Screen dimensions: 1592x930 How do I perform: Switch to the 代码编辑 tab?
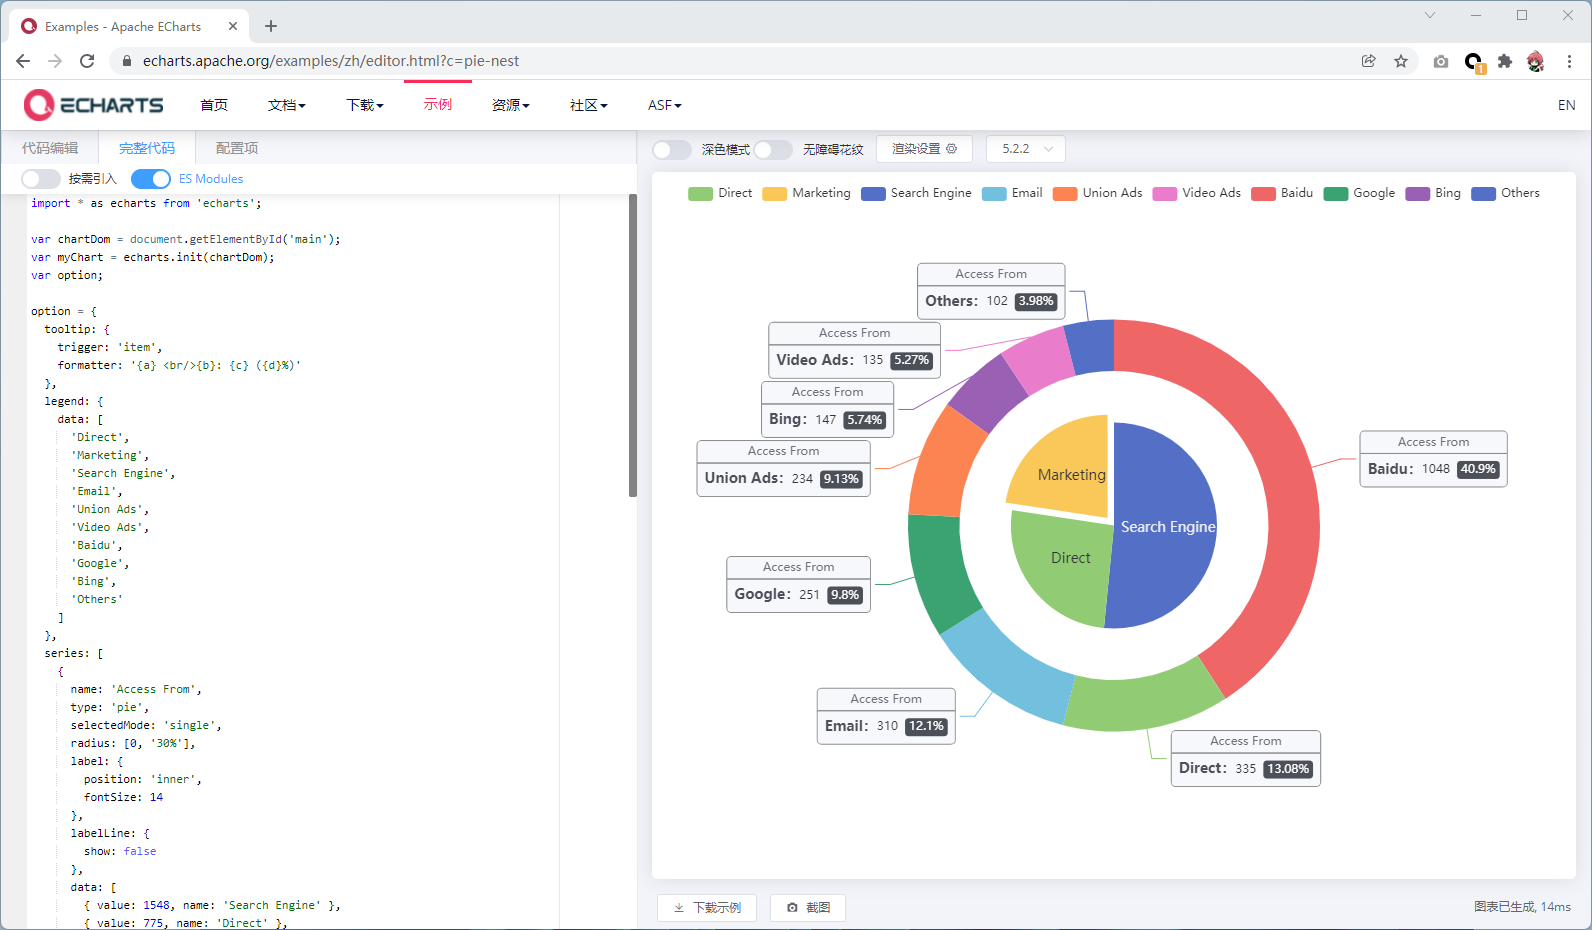50,148
